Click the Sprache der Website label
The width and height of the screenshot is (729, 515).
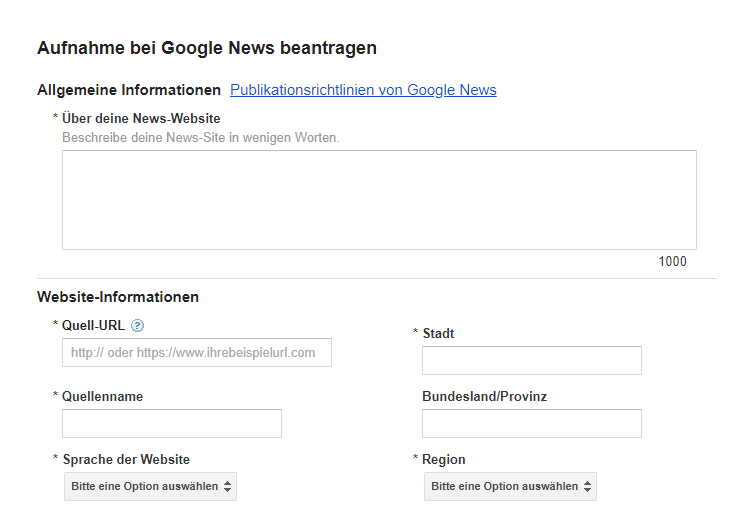[x=126, y=460]
